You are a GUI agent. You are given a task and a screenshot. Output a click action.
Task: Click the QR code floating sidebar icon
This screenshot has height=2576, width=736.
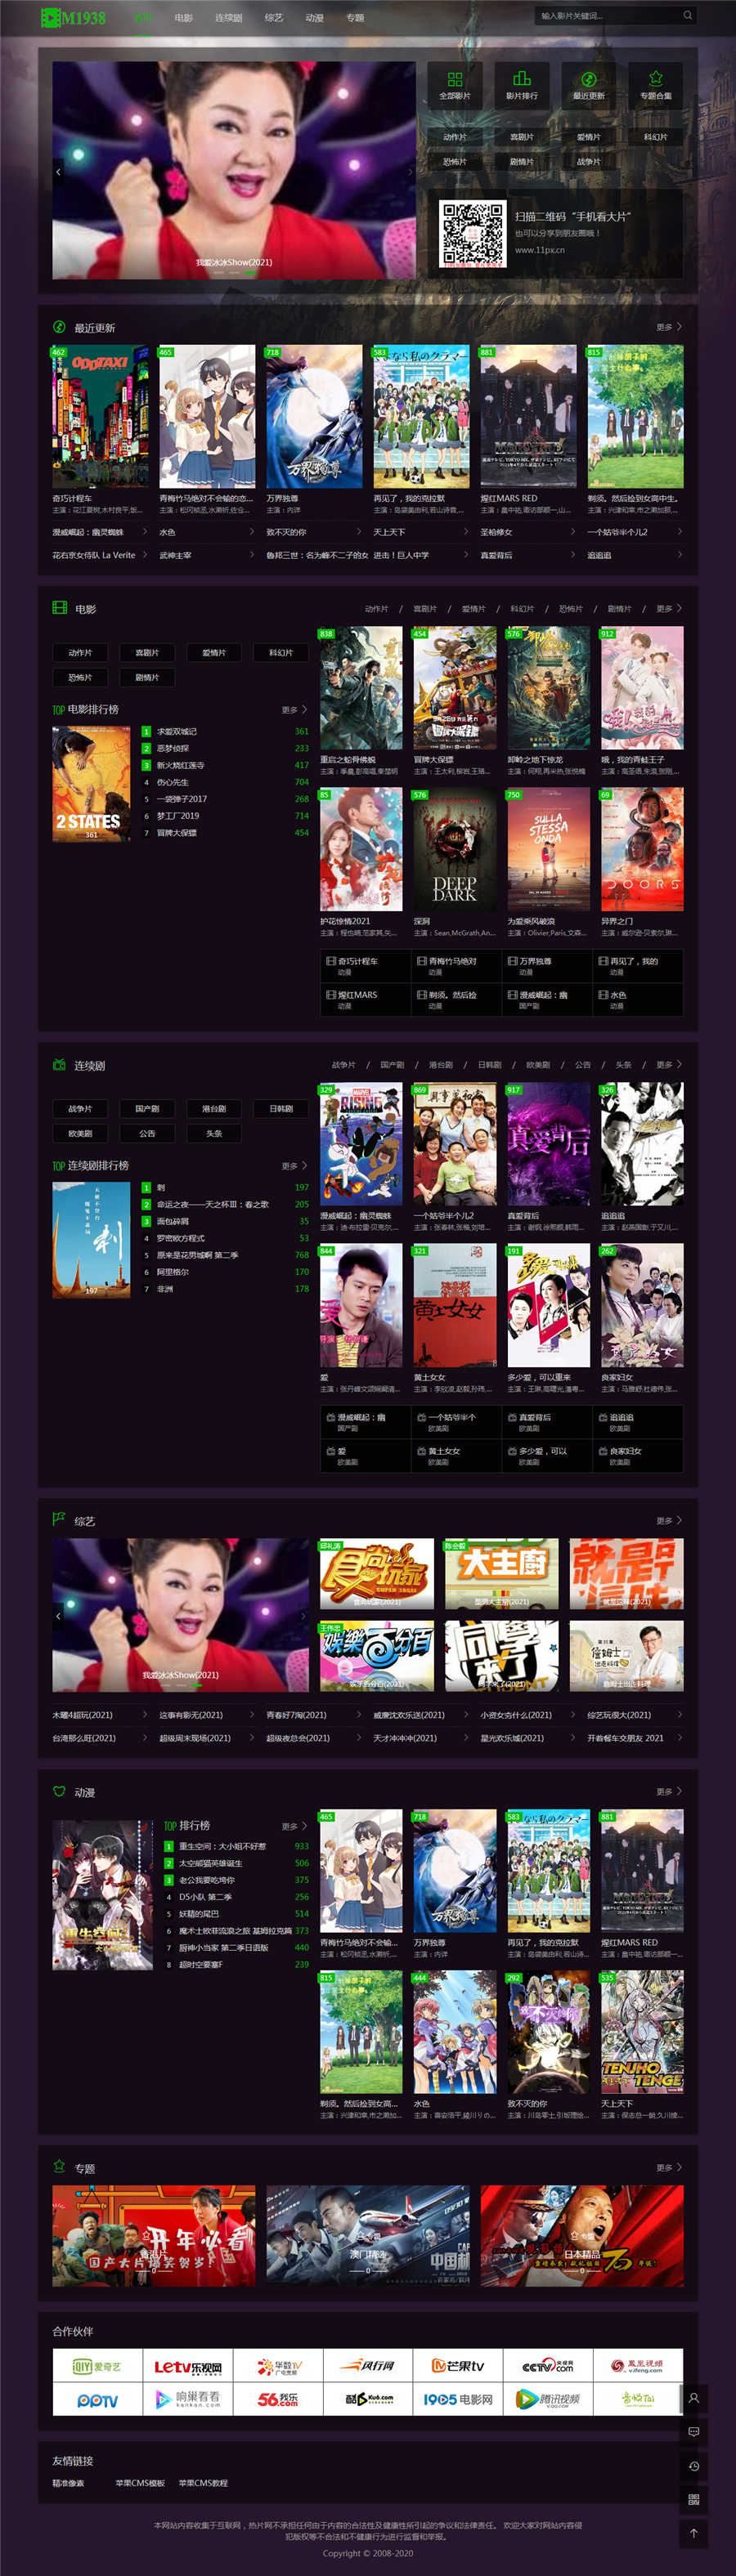coord(694,2499)
